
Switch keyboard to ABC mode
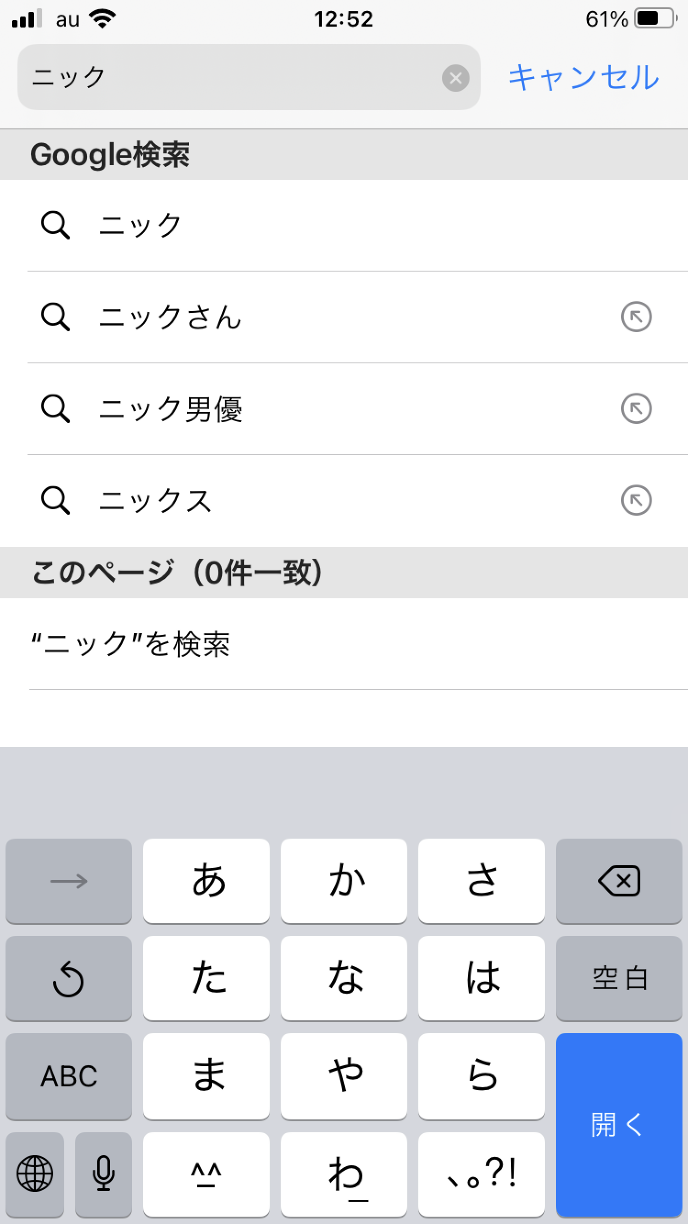point(69,1076)
